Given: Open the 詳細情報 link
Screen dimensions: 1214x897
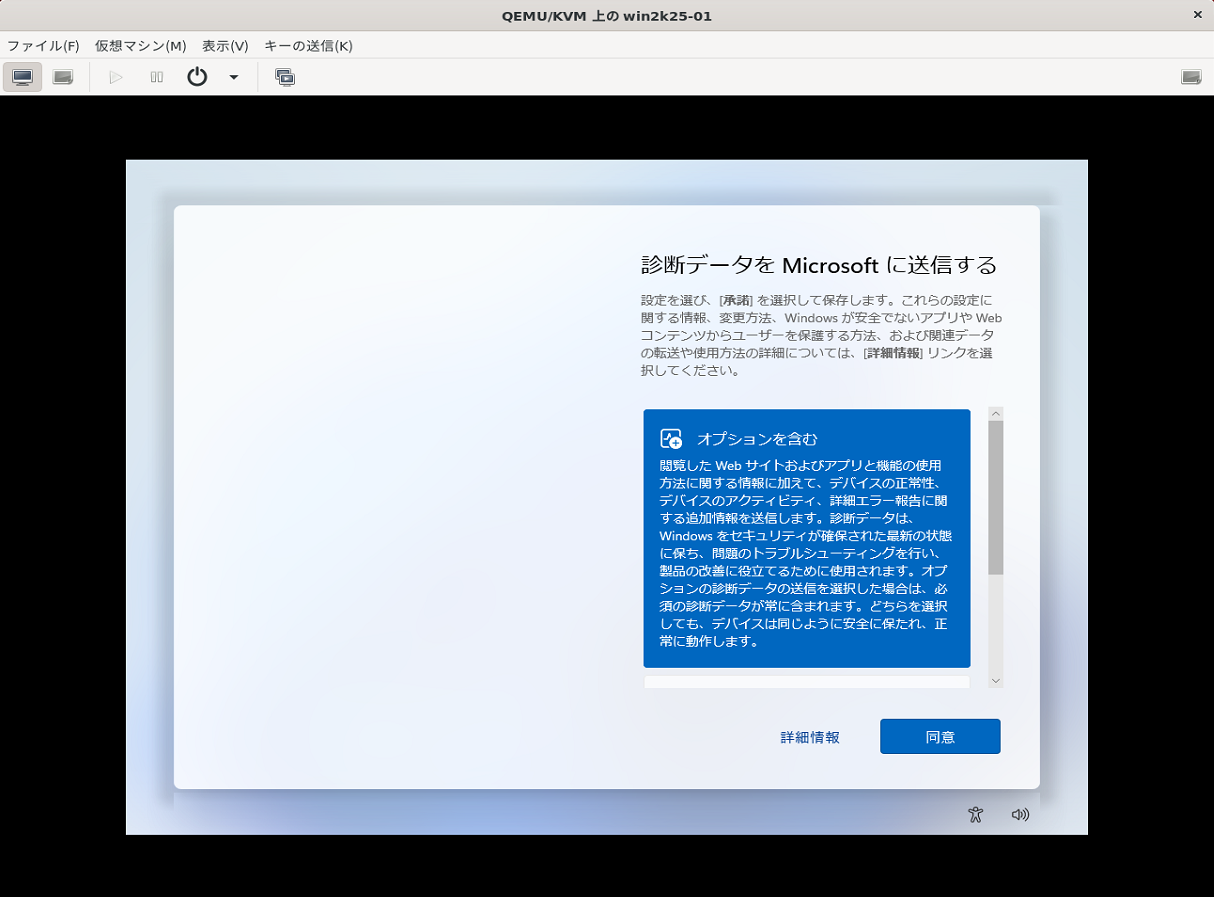Looking at the screenshot, I should pyautogui.click(x=810, y=736).
